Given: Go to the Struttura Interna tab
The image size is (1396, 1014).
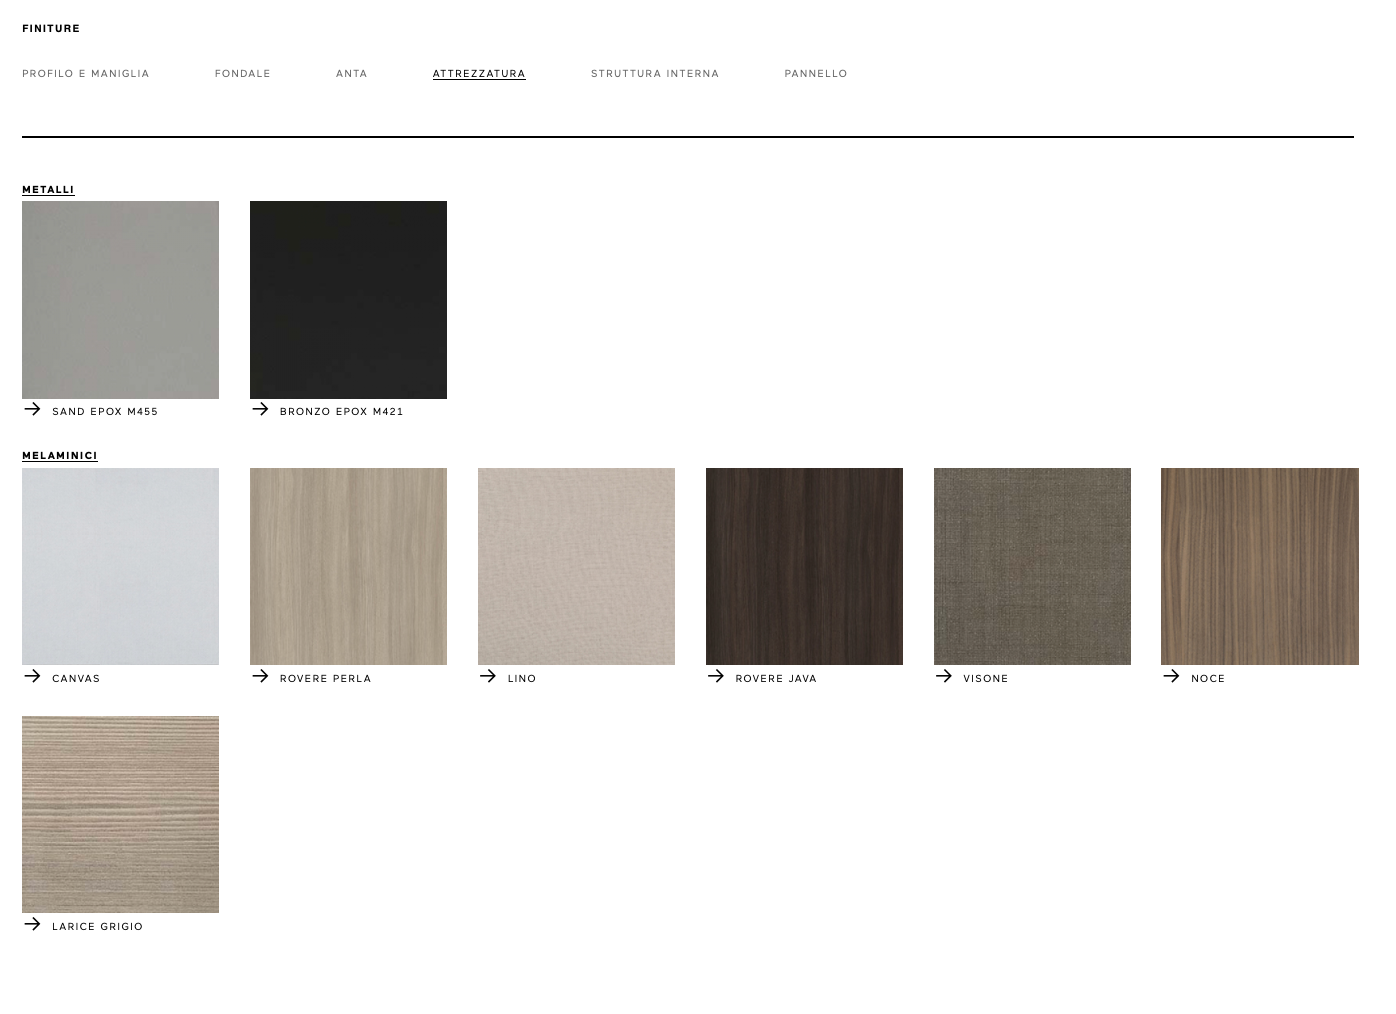Looking at the screenshot, I should (x=655, y=74).
